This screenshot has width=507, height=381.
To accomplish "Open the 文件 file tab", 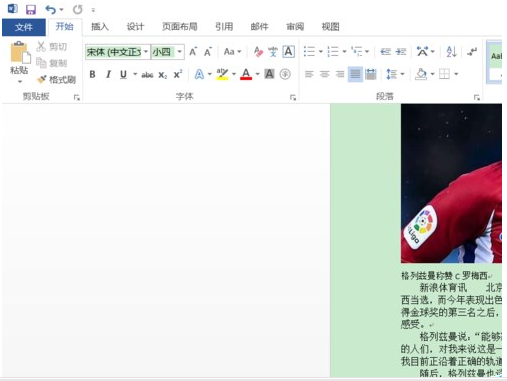I will (24, 27).
